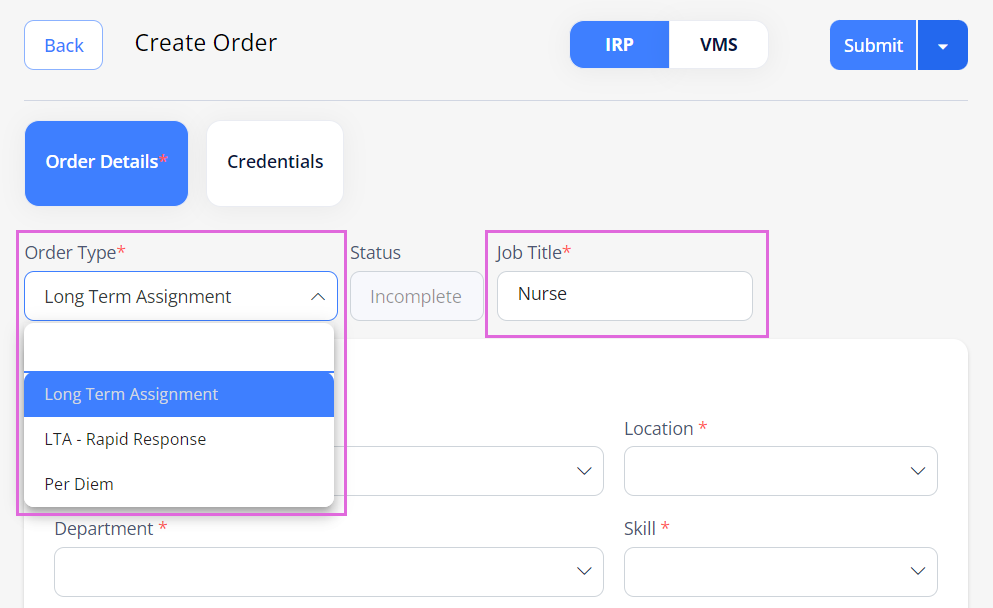
Task: Select Long Term Assignment option
Action: pos(179,394)
